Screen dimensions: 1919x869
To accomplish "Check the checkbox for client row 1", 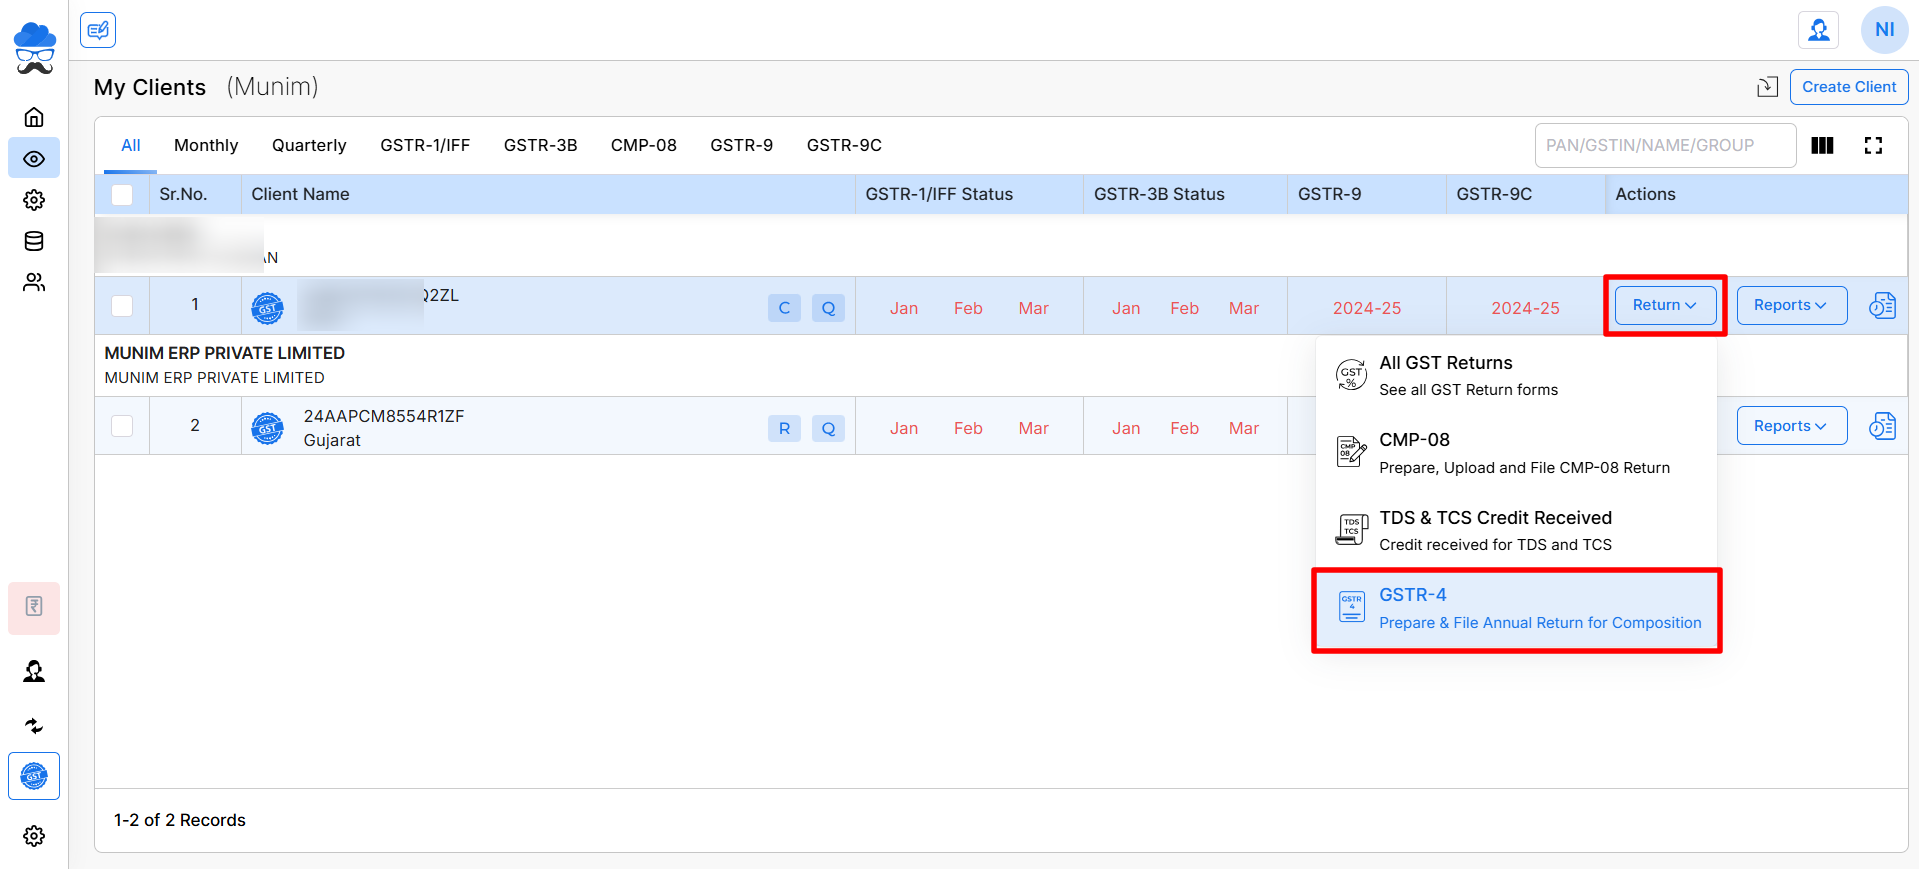I will [x=122, y=305].
